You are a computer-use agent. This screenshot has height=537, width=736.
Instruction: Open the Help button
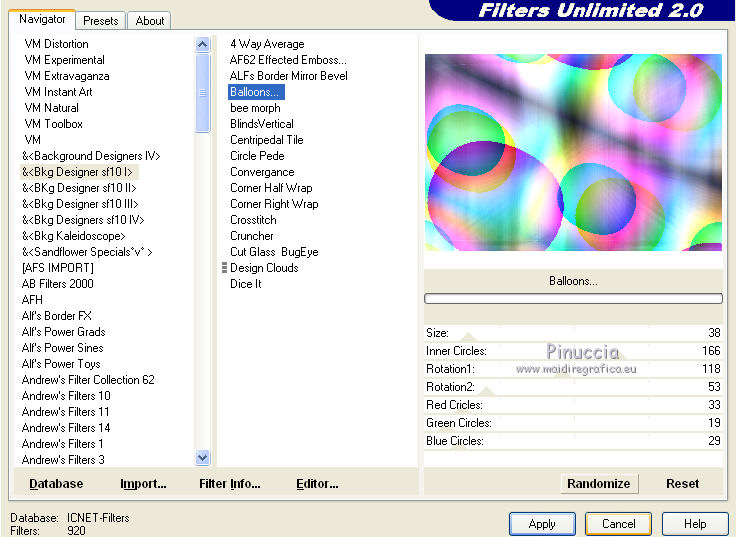[695, 524]
